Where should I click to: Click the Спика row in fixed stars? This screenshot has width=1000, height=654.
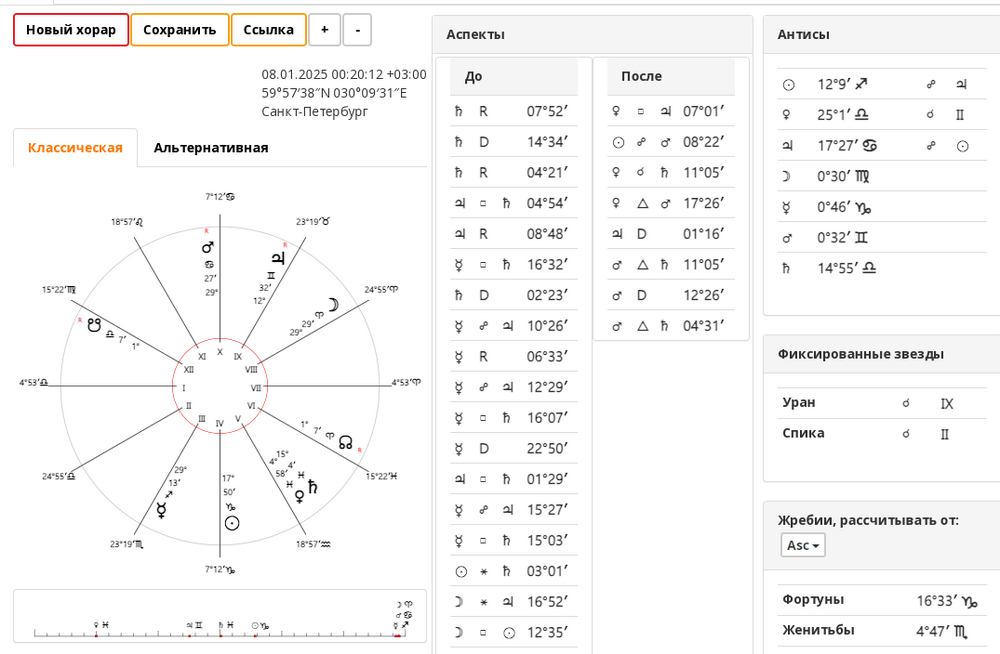[882, 434]
